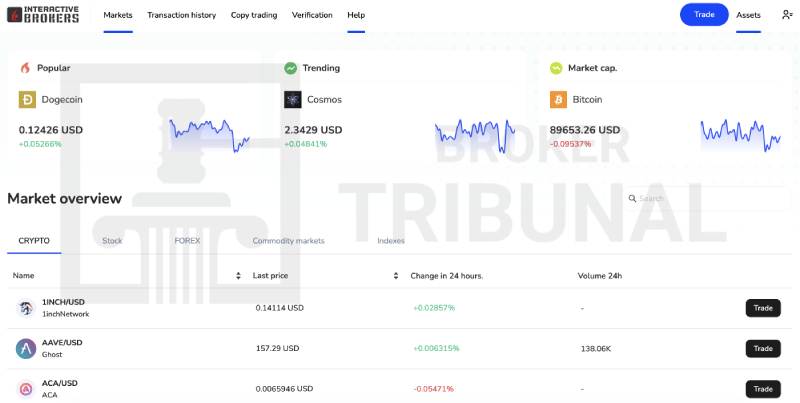Click the 1INCH/USD pair name
This screenshot has height=403, width=800.
coord(63,302)
